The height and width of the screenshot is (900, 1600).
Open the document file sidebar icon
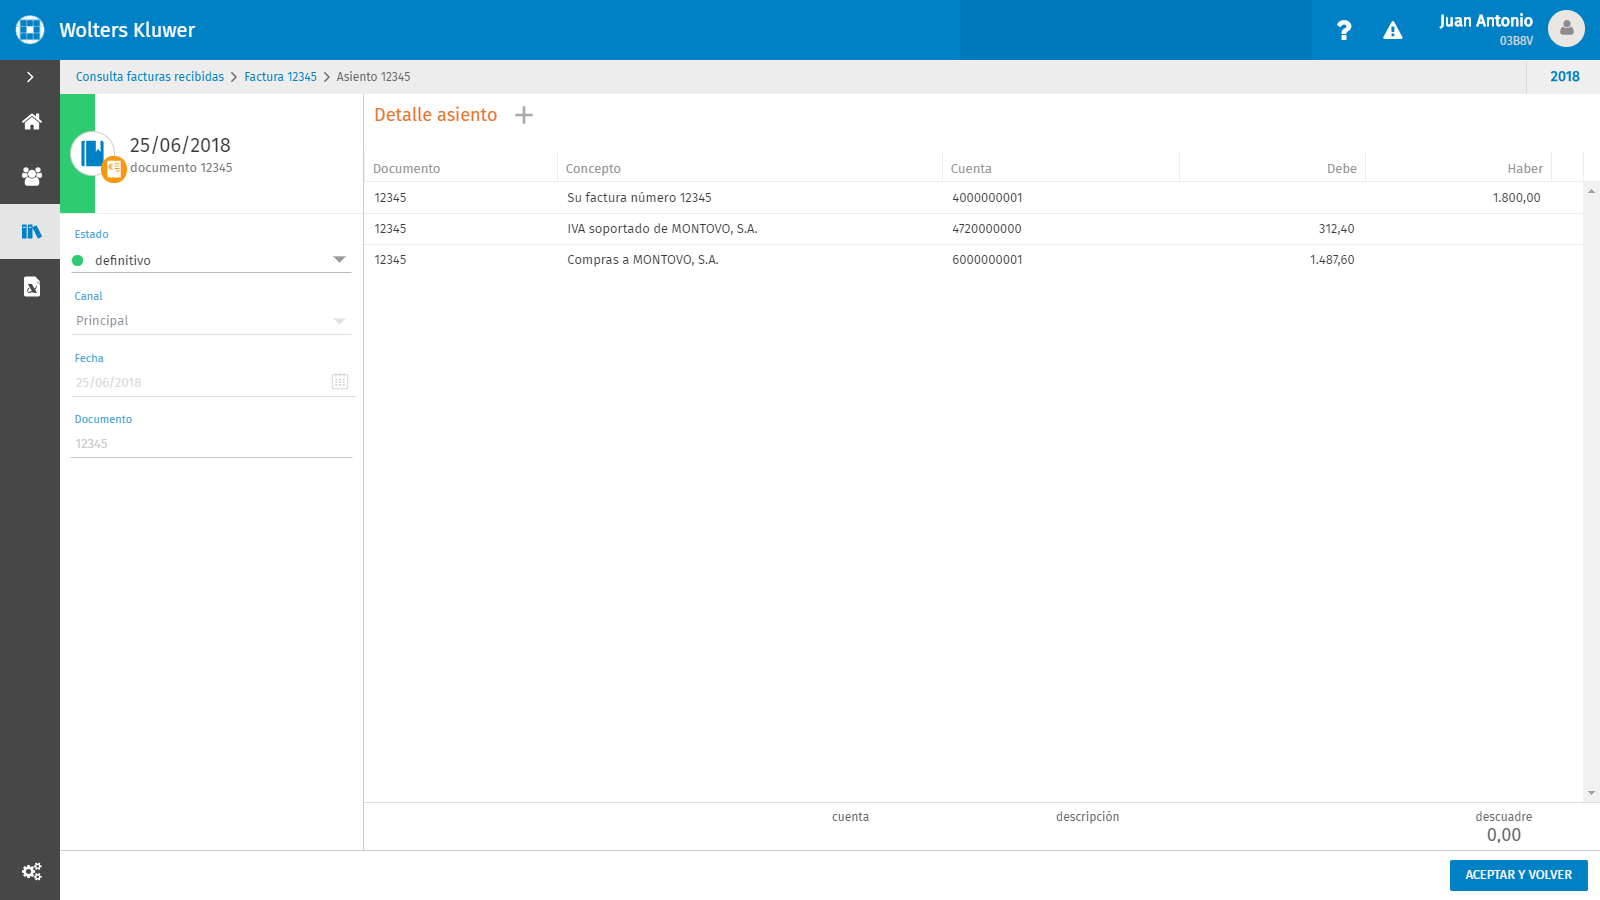32,287
